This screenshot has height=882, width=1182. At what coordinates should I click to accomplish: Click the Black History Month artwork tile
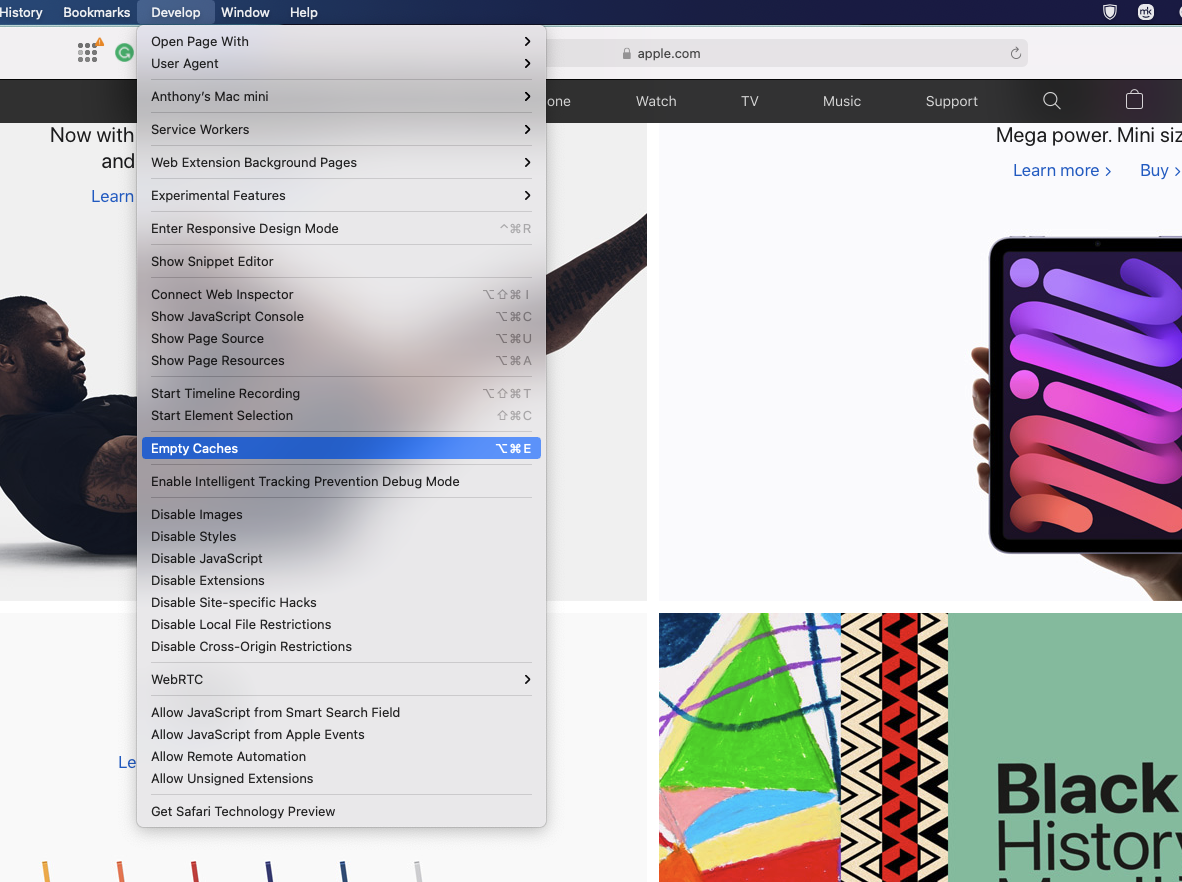click(920, 747)
